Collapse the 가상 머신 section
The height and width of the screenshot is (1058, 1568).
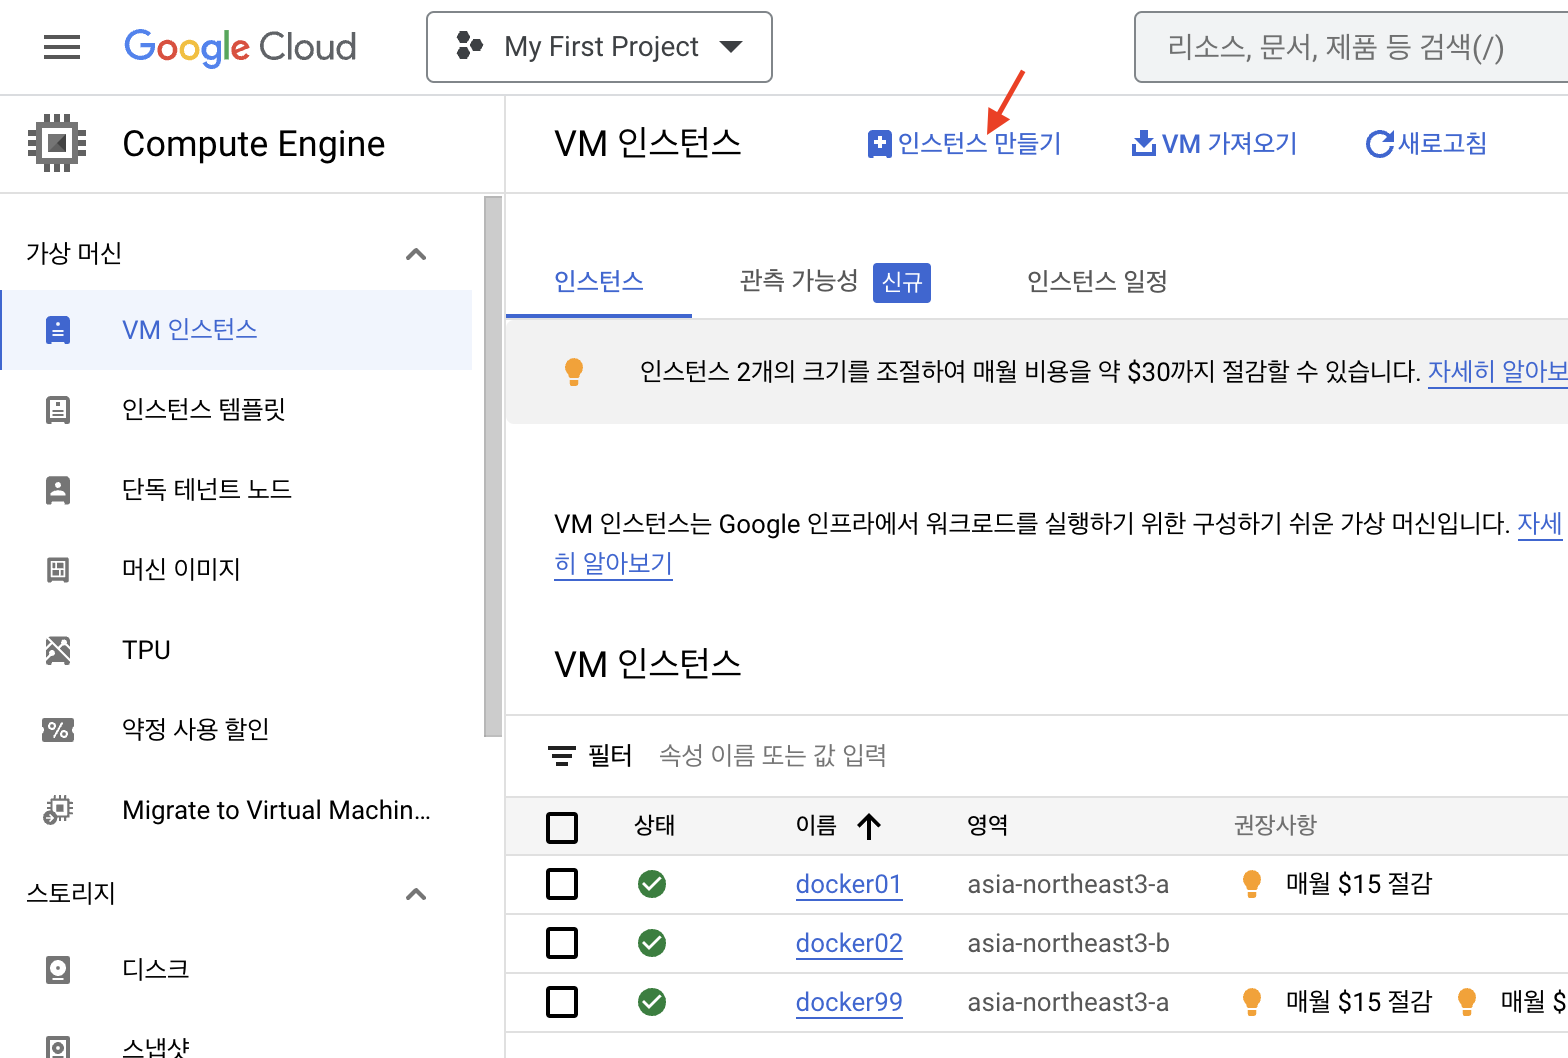click(416, 254)
